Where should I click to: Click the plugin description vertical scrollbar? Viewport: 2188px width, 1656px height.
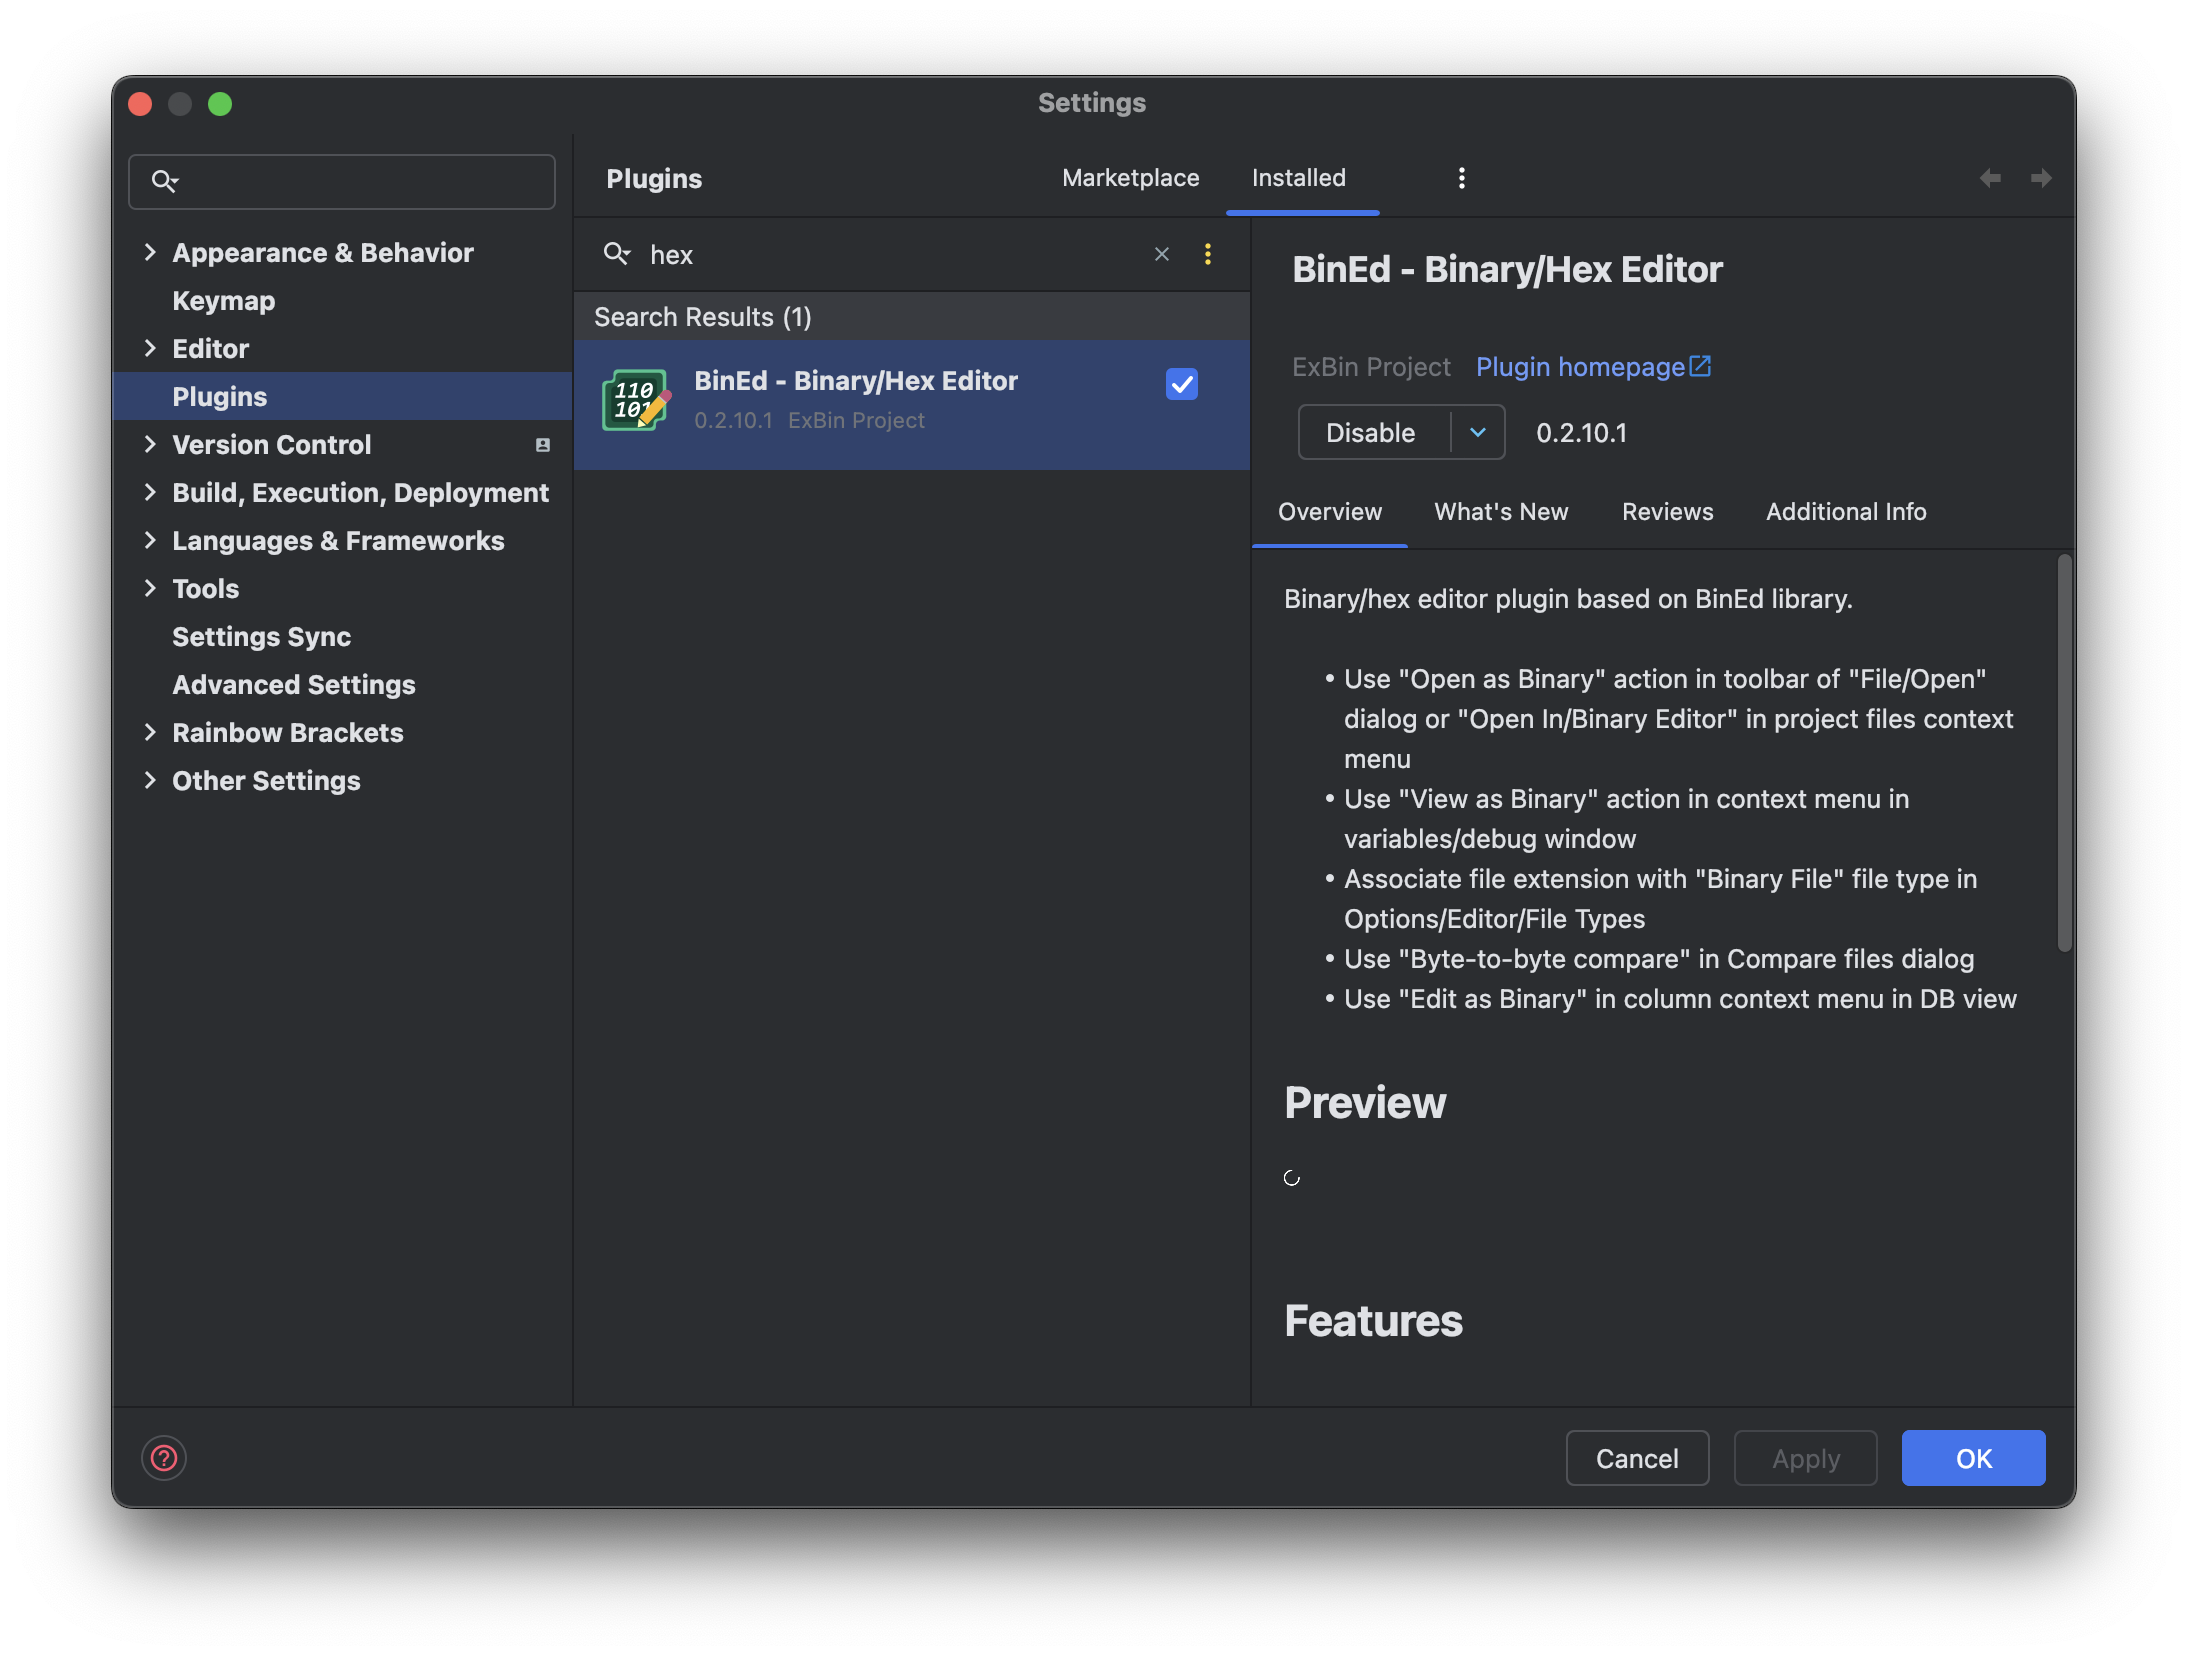(x=2064, y=752)
